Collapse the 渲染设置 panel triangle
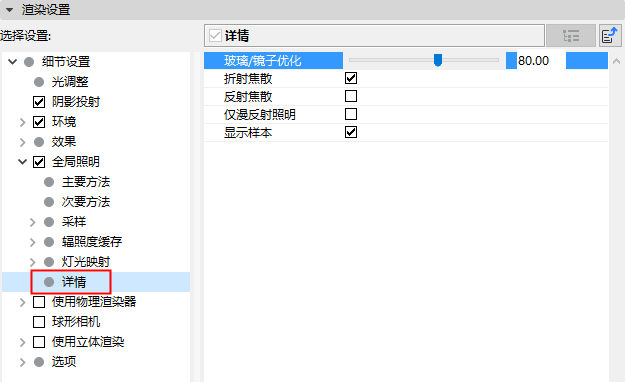Image resolution: width=625 pixels, height=382 pixels. pos(10,9)
